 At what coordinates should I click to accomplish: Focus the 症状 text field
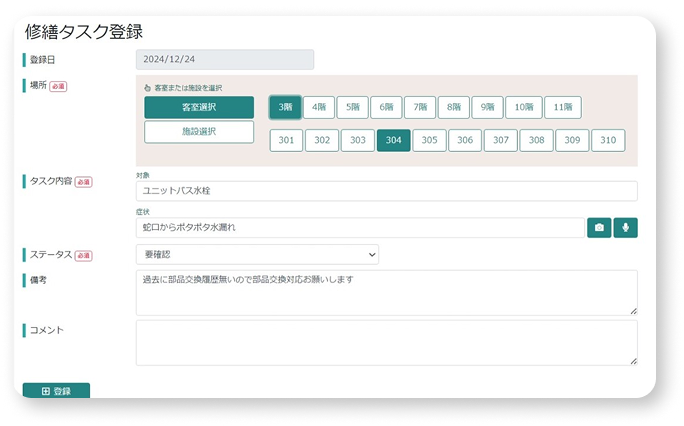pyautogui.click(x=360, y=228)
